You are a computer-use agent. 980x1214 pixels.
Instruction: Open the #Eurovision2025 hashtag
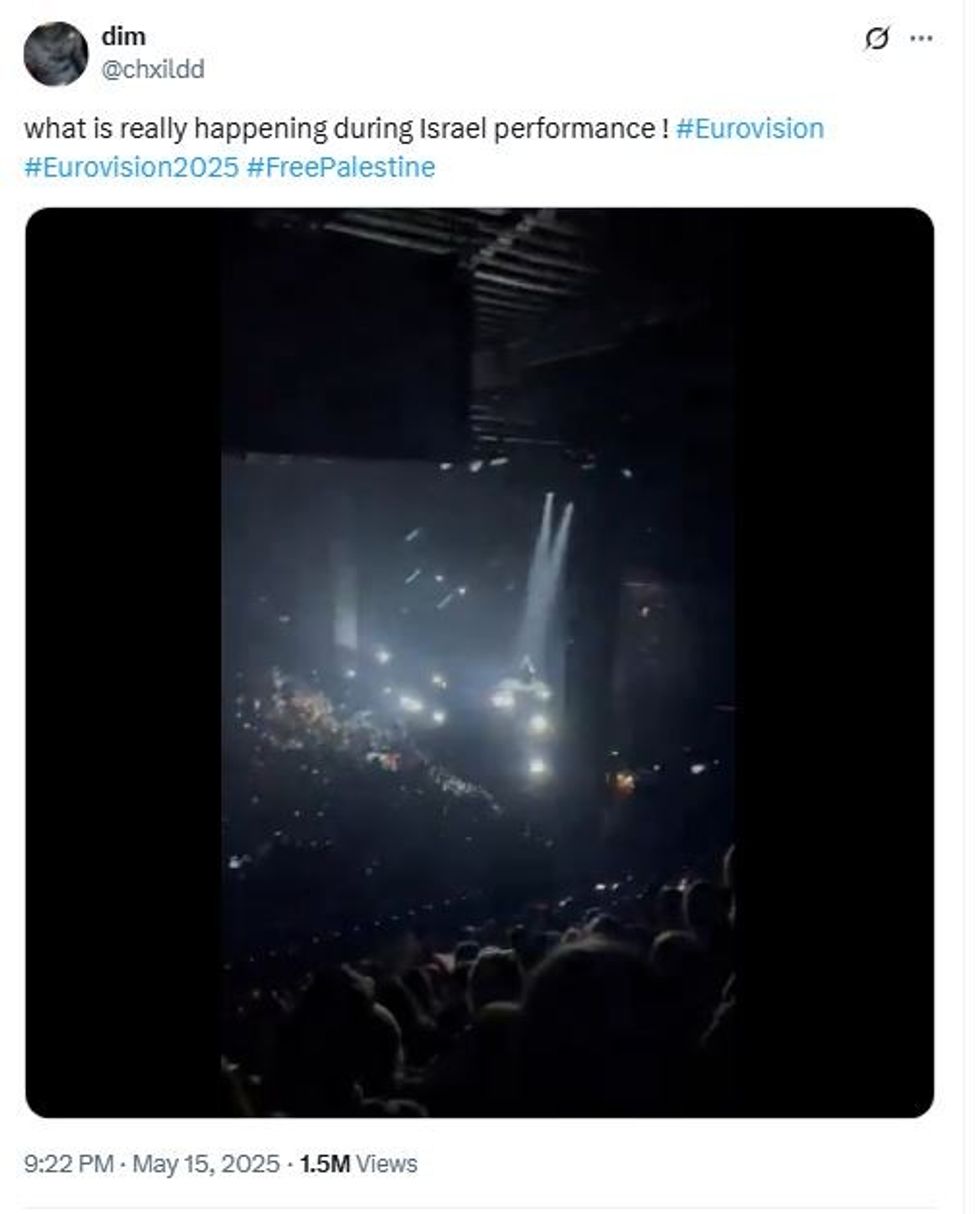130,168
